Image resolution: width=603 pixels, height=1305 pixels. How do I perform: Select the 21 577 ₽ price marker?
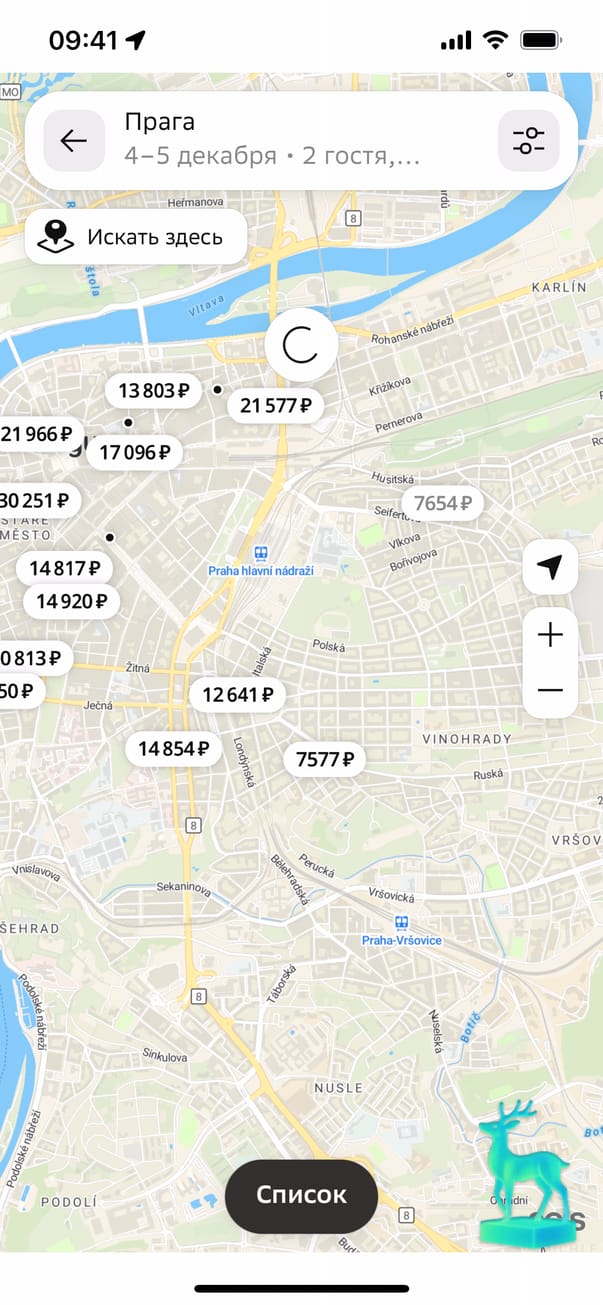point(276,406)
